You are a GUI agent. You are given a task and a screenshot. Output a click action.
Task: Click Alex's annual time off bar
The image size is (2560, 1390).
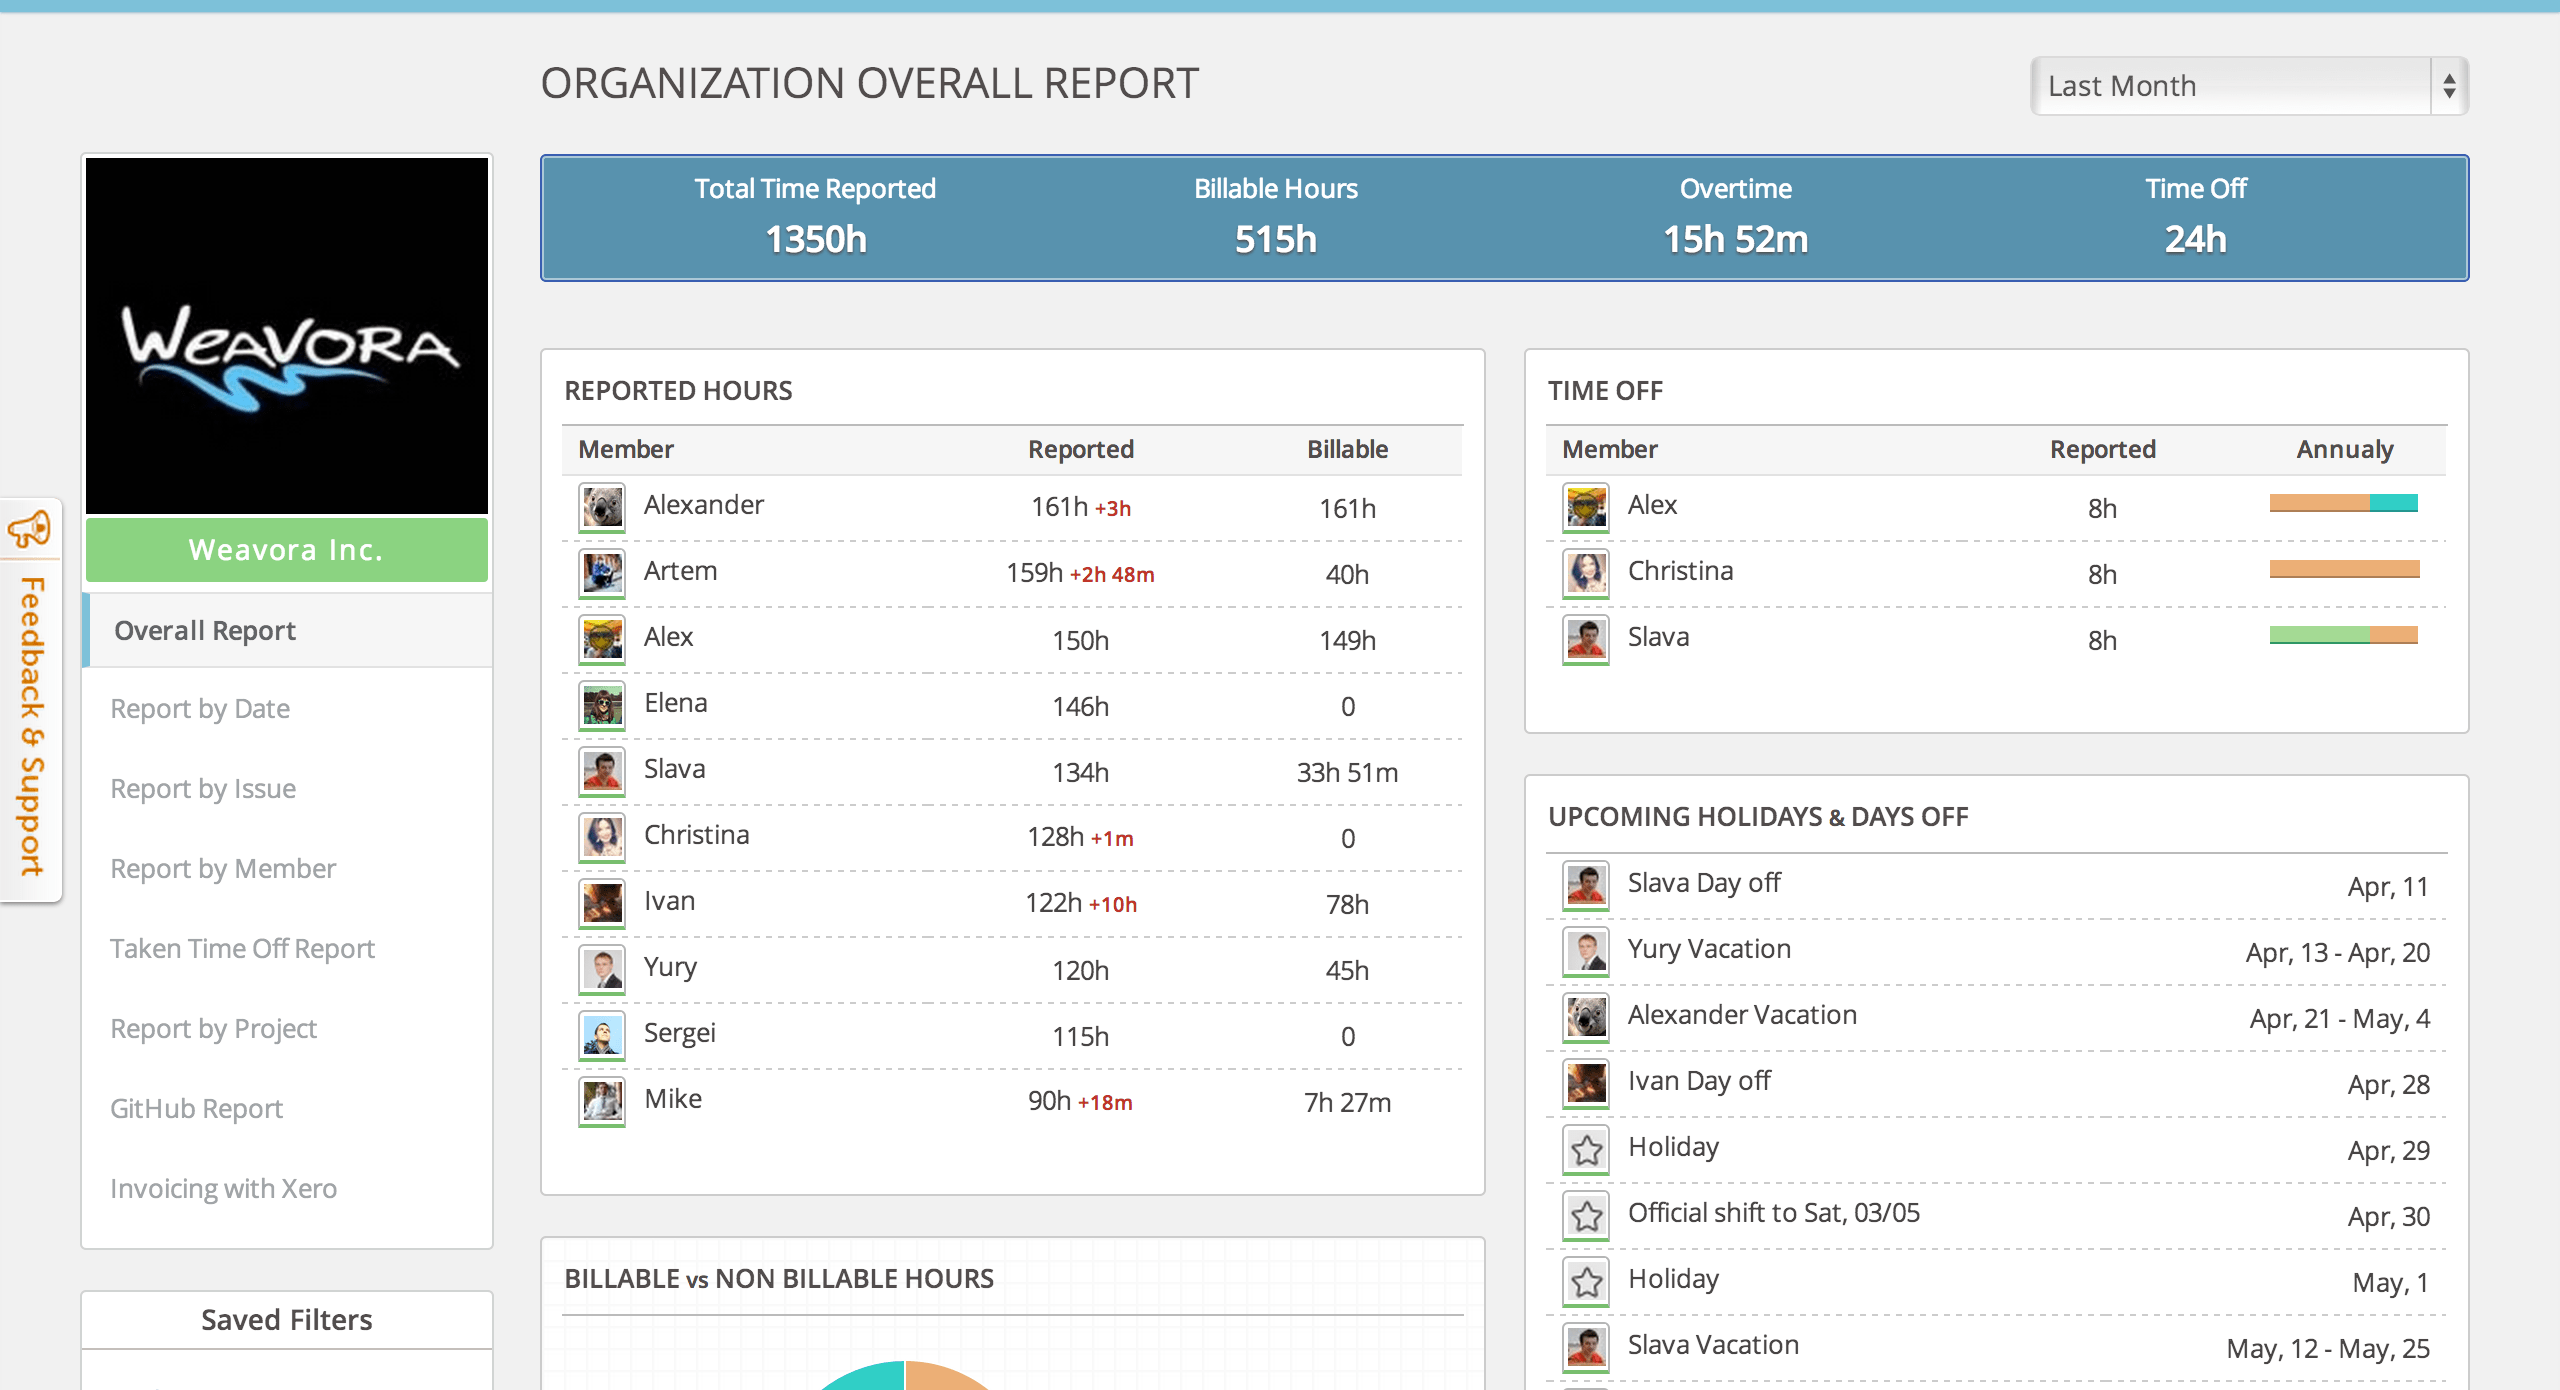point(2344,503)
